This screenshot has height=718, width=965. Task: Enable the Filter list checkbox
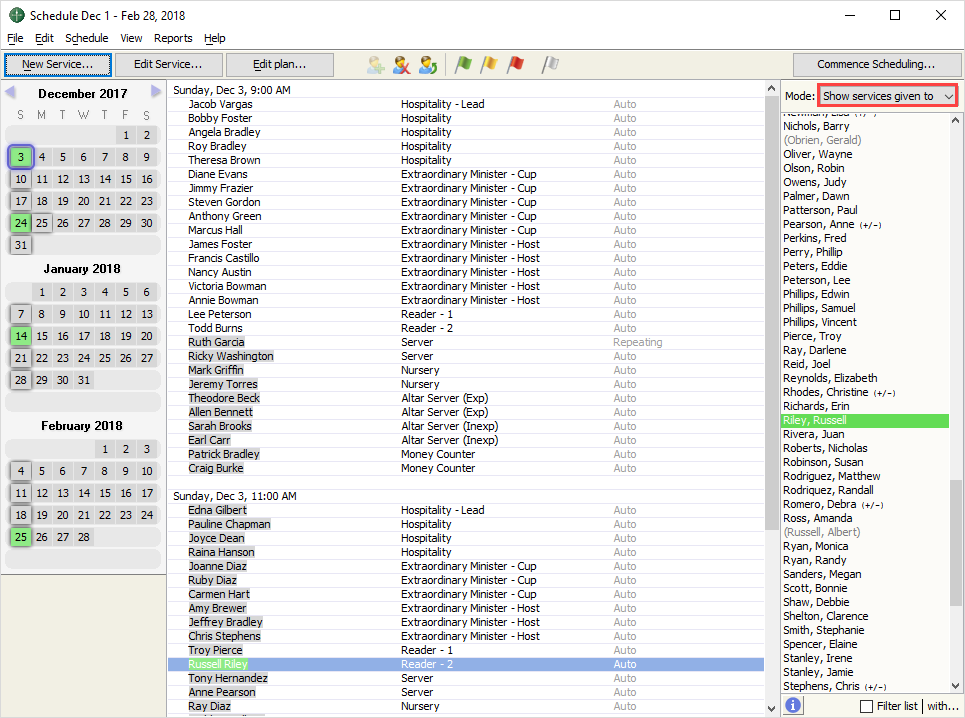[866, 706]
